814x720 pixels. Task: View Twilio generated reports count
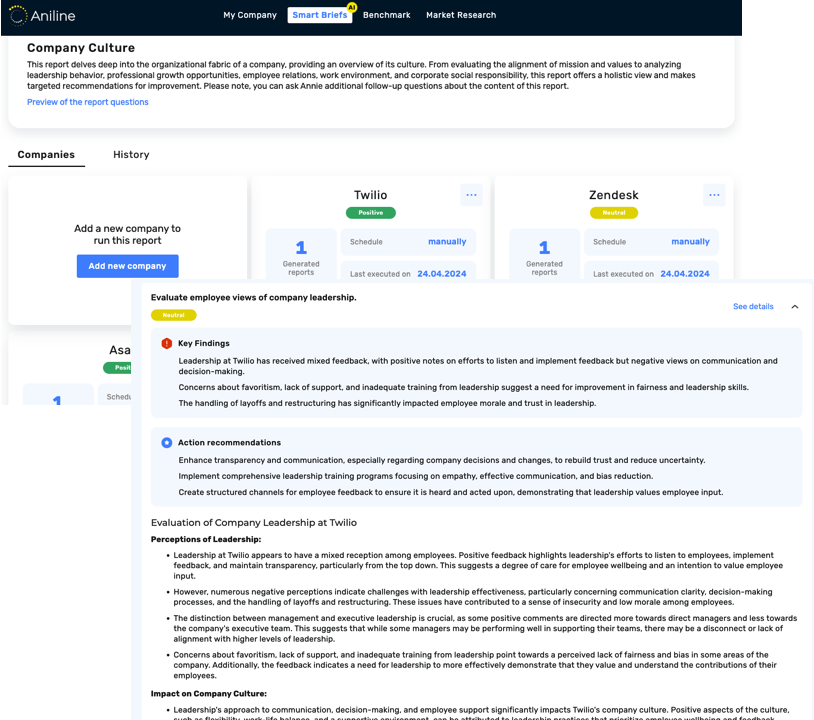click(301, 256)
